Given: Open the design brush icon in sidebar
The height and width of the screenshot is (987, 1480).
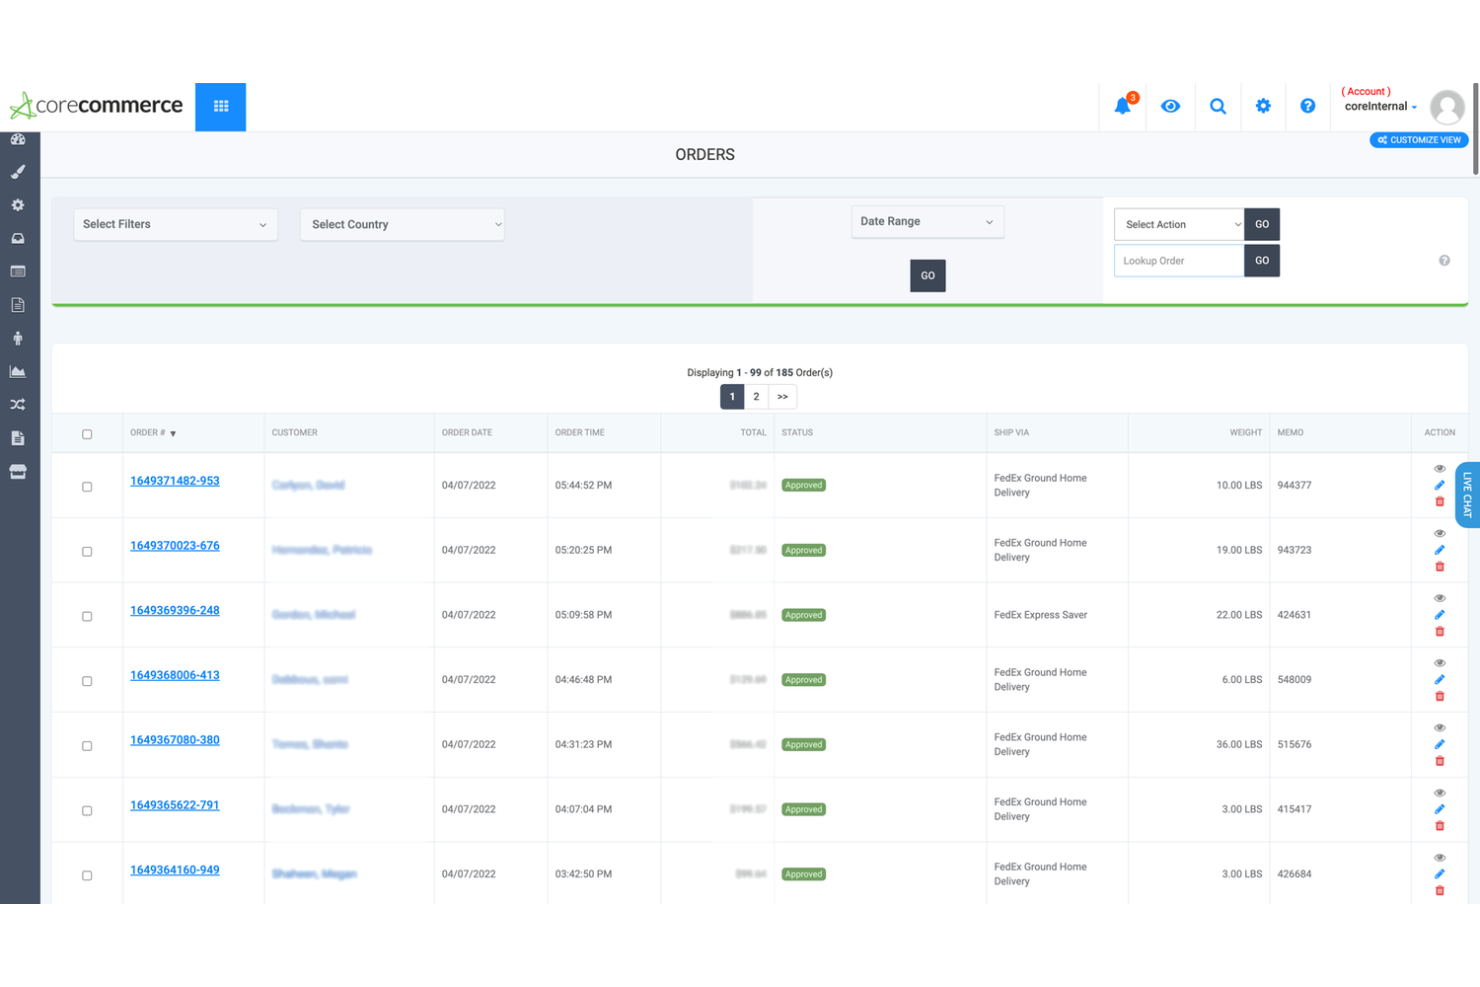Looking at the screenshot, I should pyautogui.click(x=18, y=172).
